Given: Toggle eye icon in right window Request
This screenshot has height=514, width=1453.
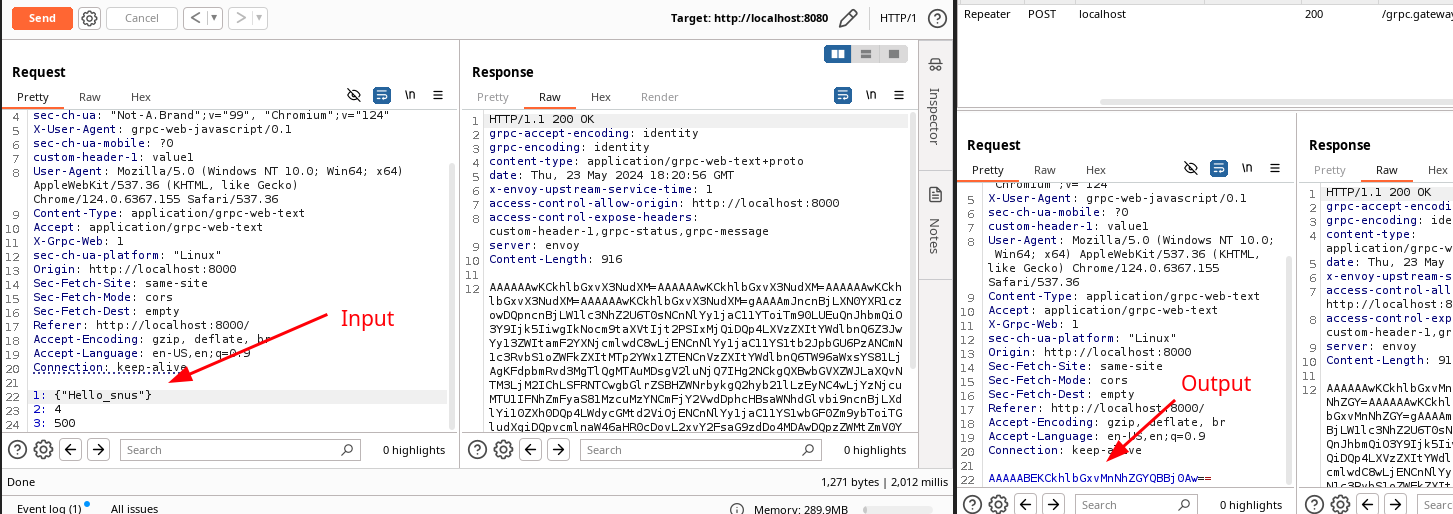Looking at the screenshot, I should (1191, 168).
